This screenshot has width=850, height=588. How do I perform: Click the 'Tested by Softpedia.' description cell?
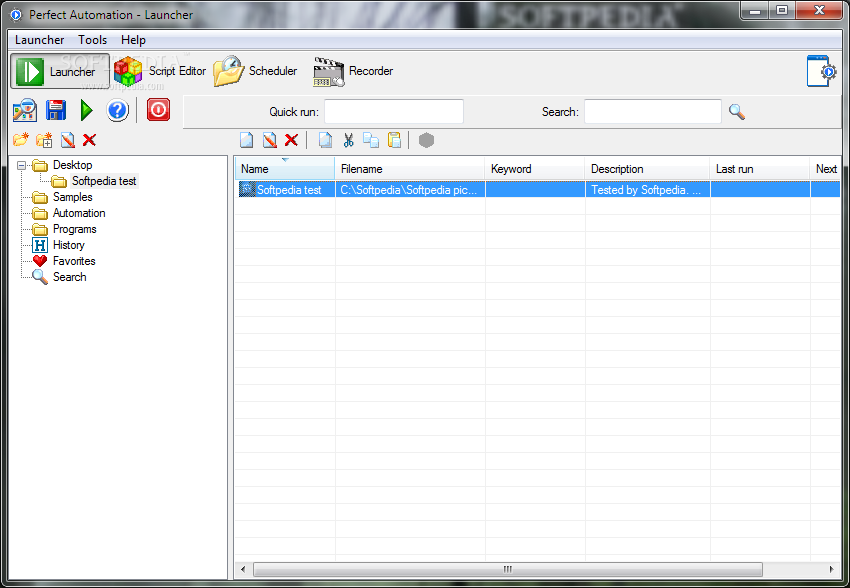pyautogui.click(x=647, y=190)
